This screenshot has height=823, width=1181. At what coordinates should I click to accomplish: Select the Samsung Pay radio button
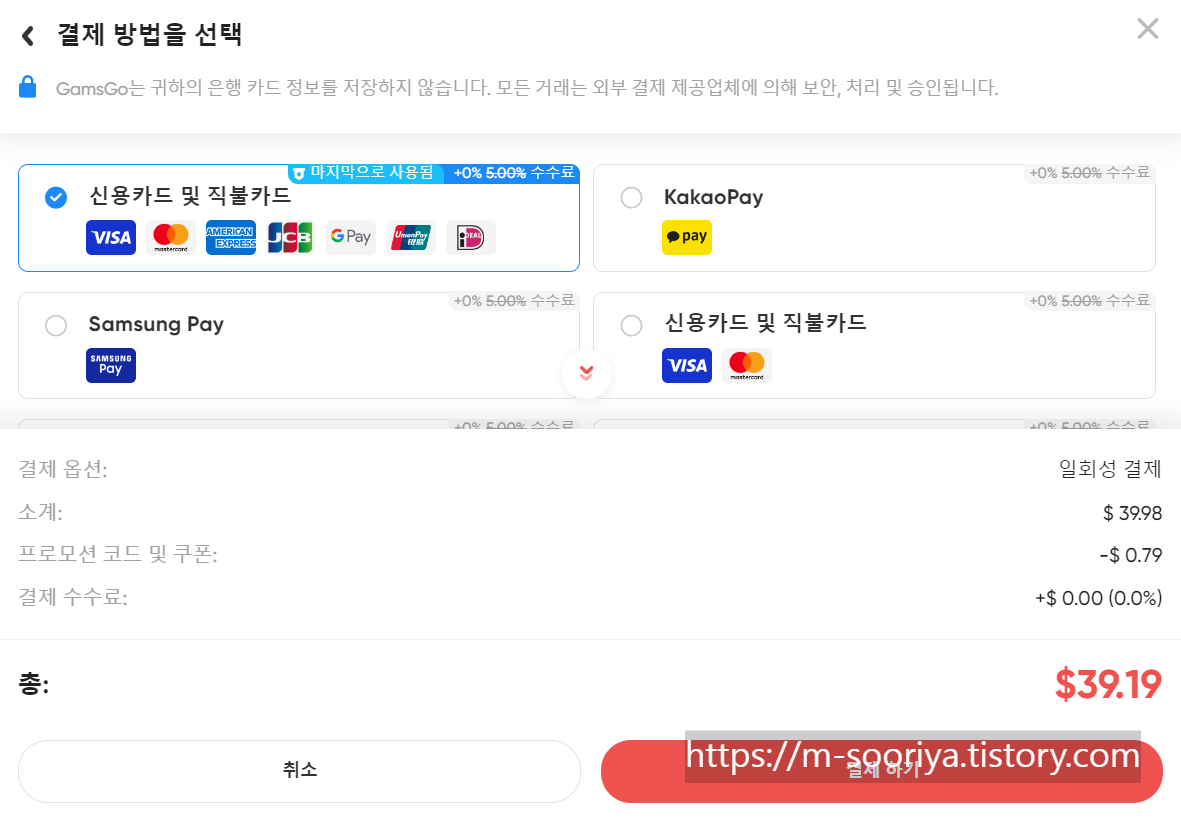(56, 325)
